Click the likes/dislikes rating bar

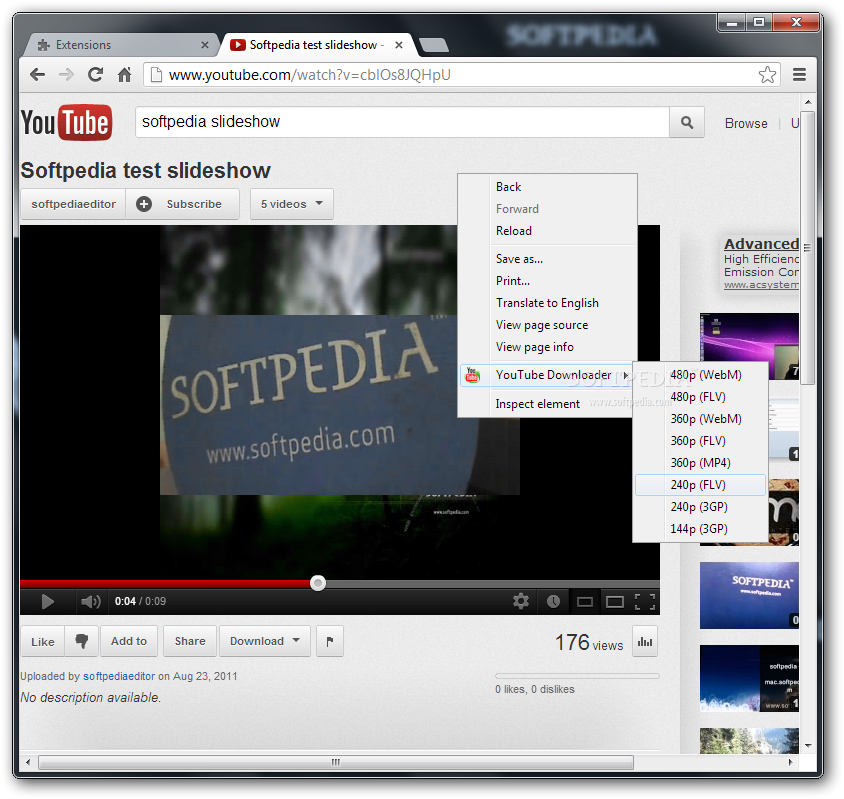577,676
